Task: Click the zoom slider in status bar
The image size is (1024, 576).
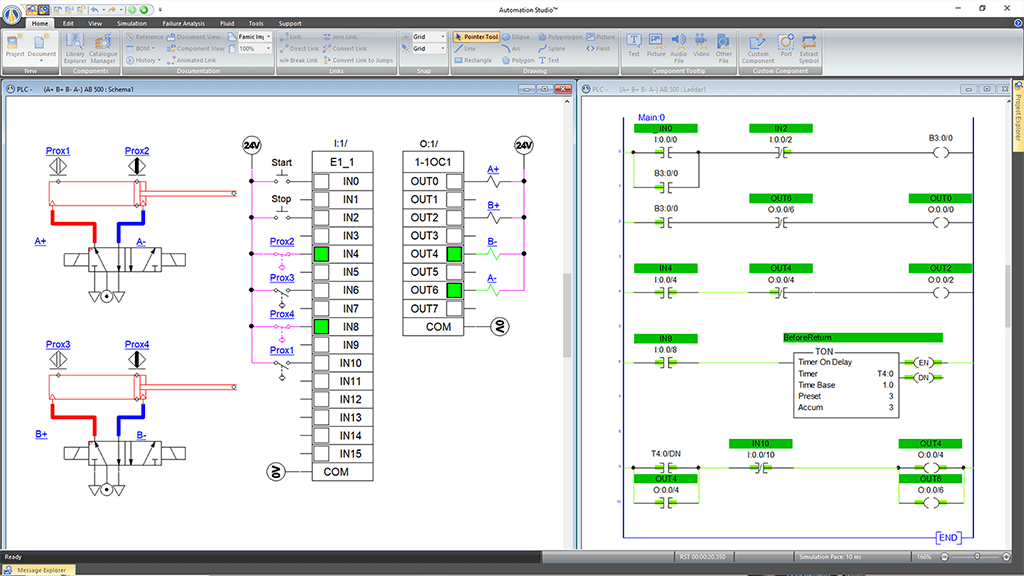Action: pos(977,557)
